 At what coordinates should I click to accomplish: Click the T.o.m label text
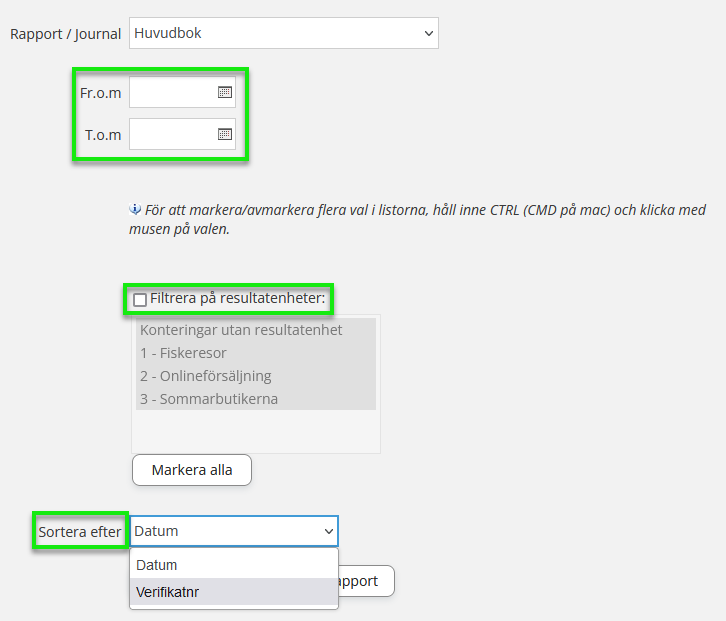coord(103,134)
